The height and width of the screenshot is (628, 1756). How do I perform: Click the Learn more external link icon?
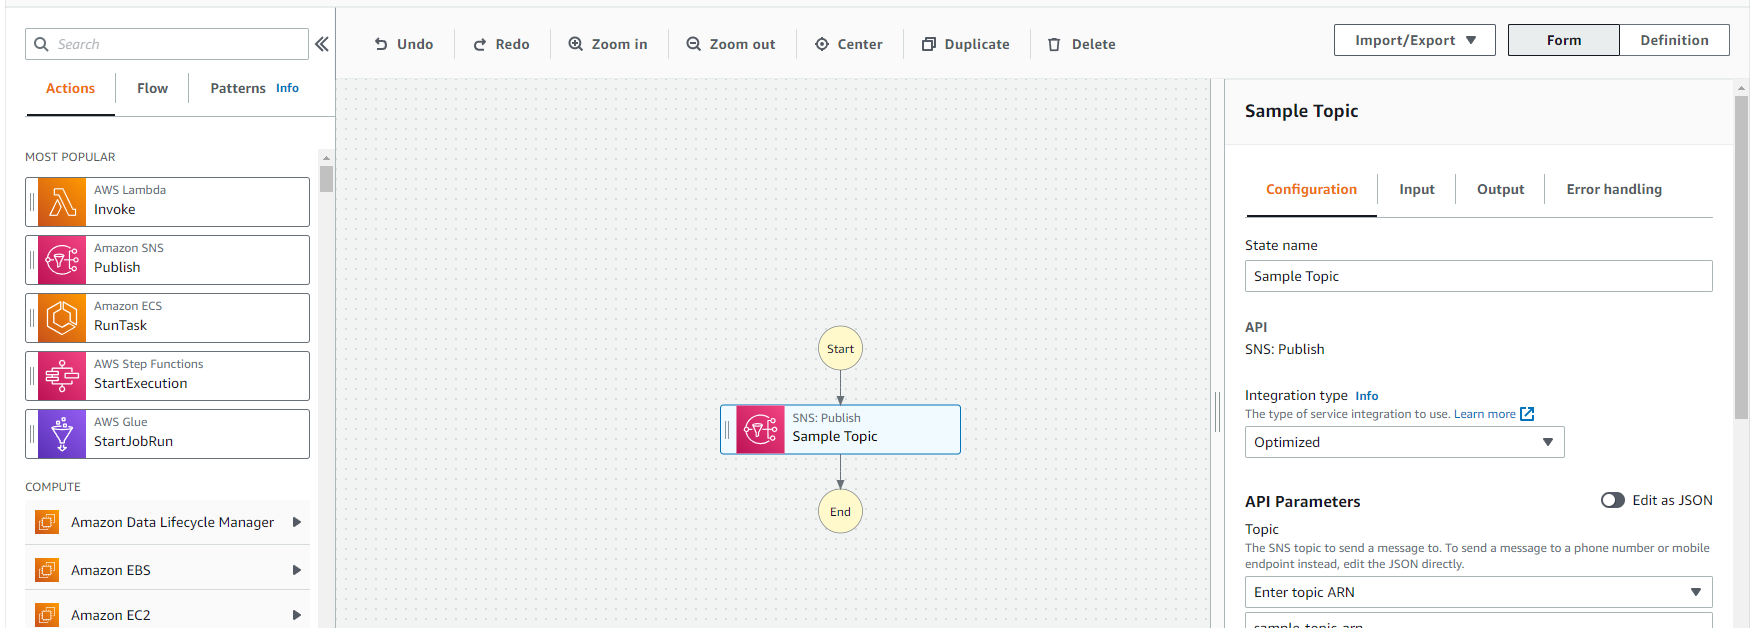[x=1527, y=414]
